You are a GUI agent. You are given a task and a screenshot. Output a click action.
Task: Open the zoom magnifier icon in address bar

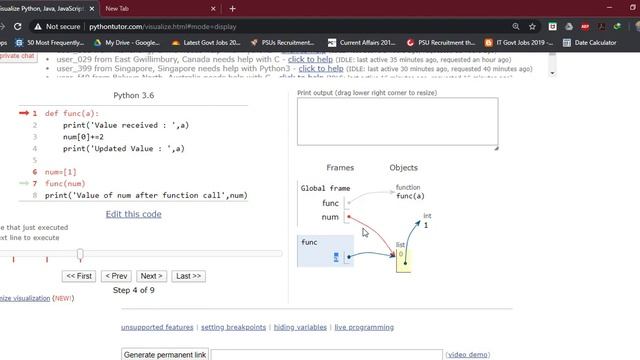[x=516, y=27]
